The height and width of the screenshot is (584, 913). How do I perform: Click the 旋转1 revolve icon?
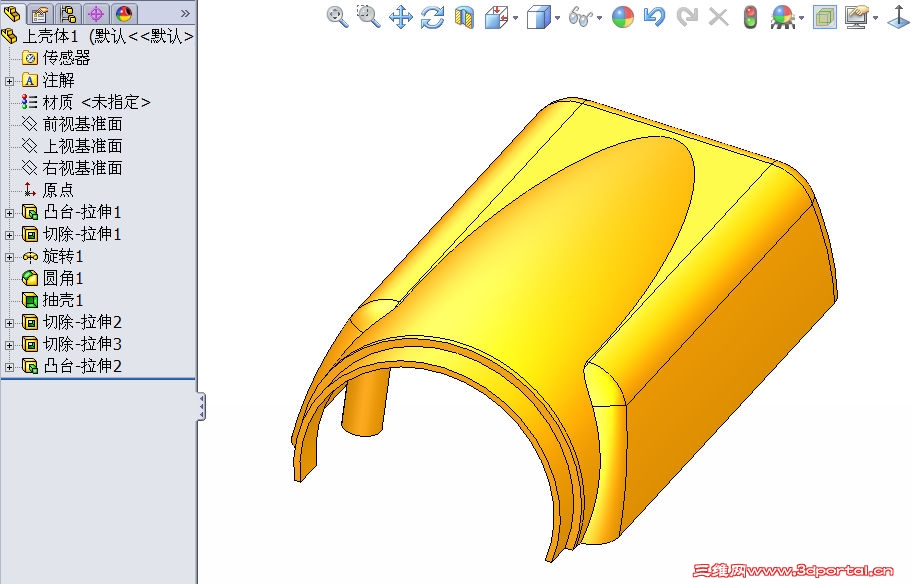pyautogui.click(x=30, y=256)
